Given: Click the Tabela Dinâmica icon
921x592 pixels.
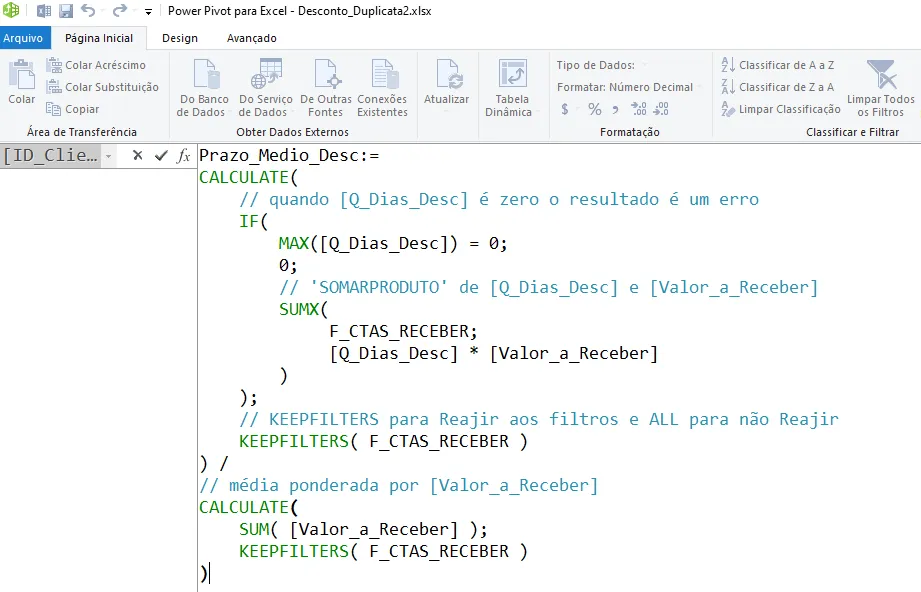Looking at the screenshot, I should (513, 73).
